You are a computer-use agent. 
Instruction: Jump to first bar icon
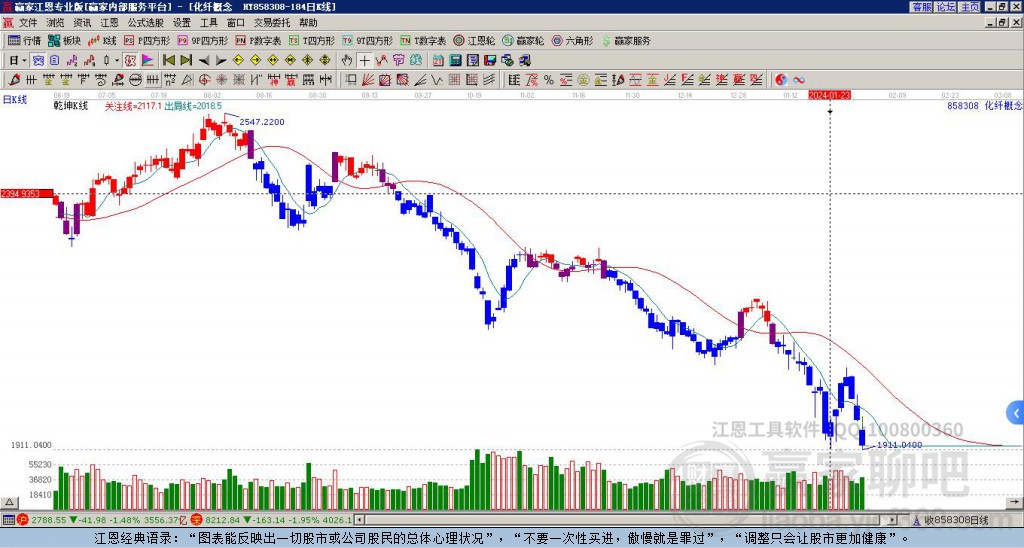click(x=168, y=60)
